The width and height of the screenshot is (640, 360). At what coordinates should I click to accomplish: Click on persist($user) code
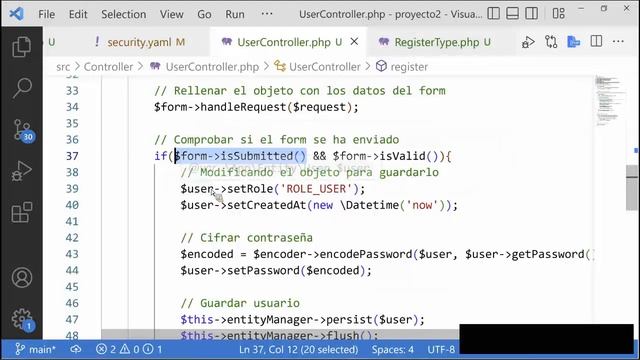375,319
